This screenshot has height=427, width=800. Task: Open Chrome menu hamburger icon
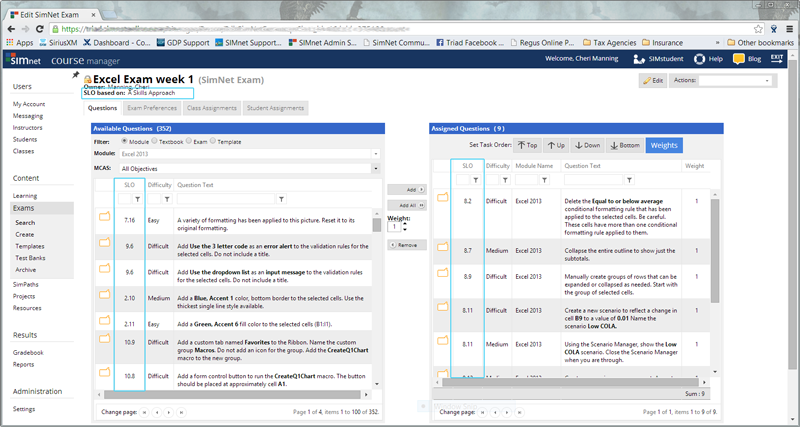point(790,29)
